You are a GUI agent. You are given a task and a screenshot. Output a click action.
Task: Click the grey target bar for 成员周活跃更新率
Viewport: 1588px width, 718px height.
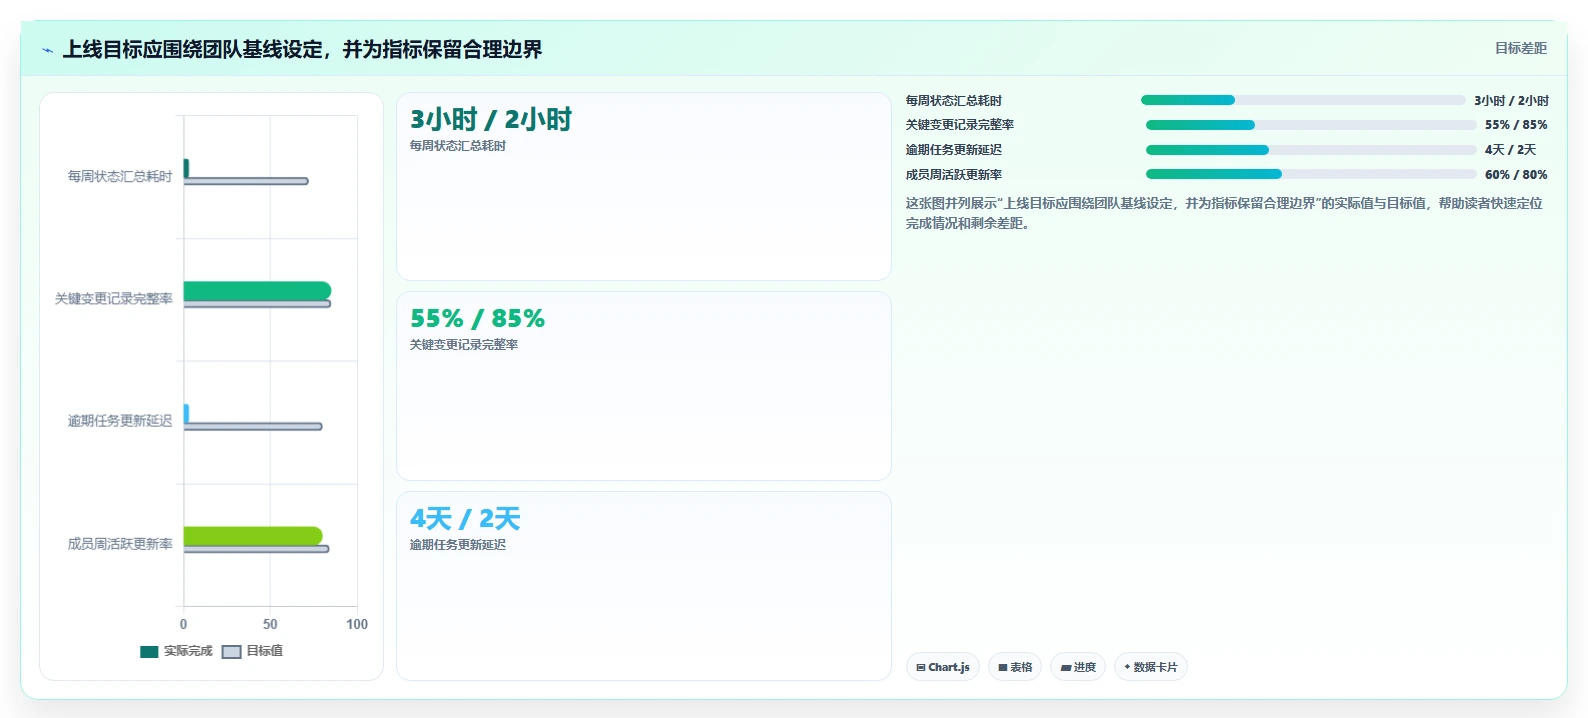click(x=256, y=549)
